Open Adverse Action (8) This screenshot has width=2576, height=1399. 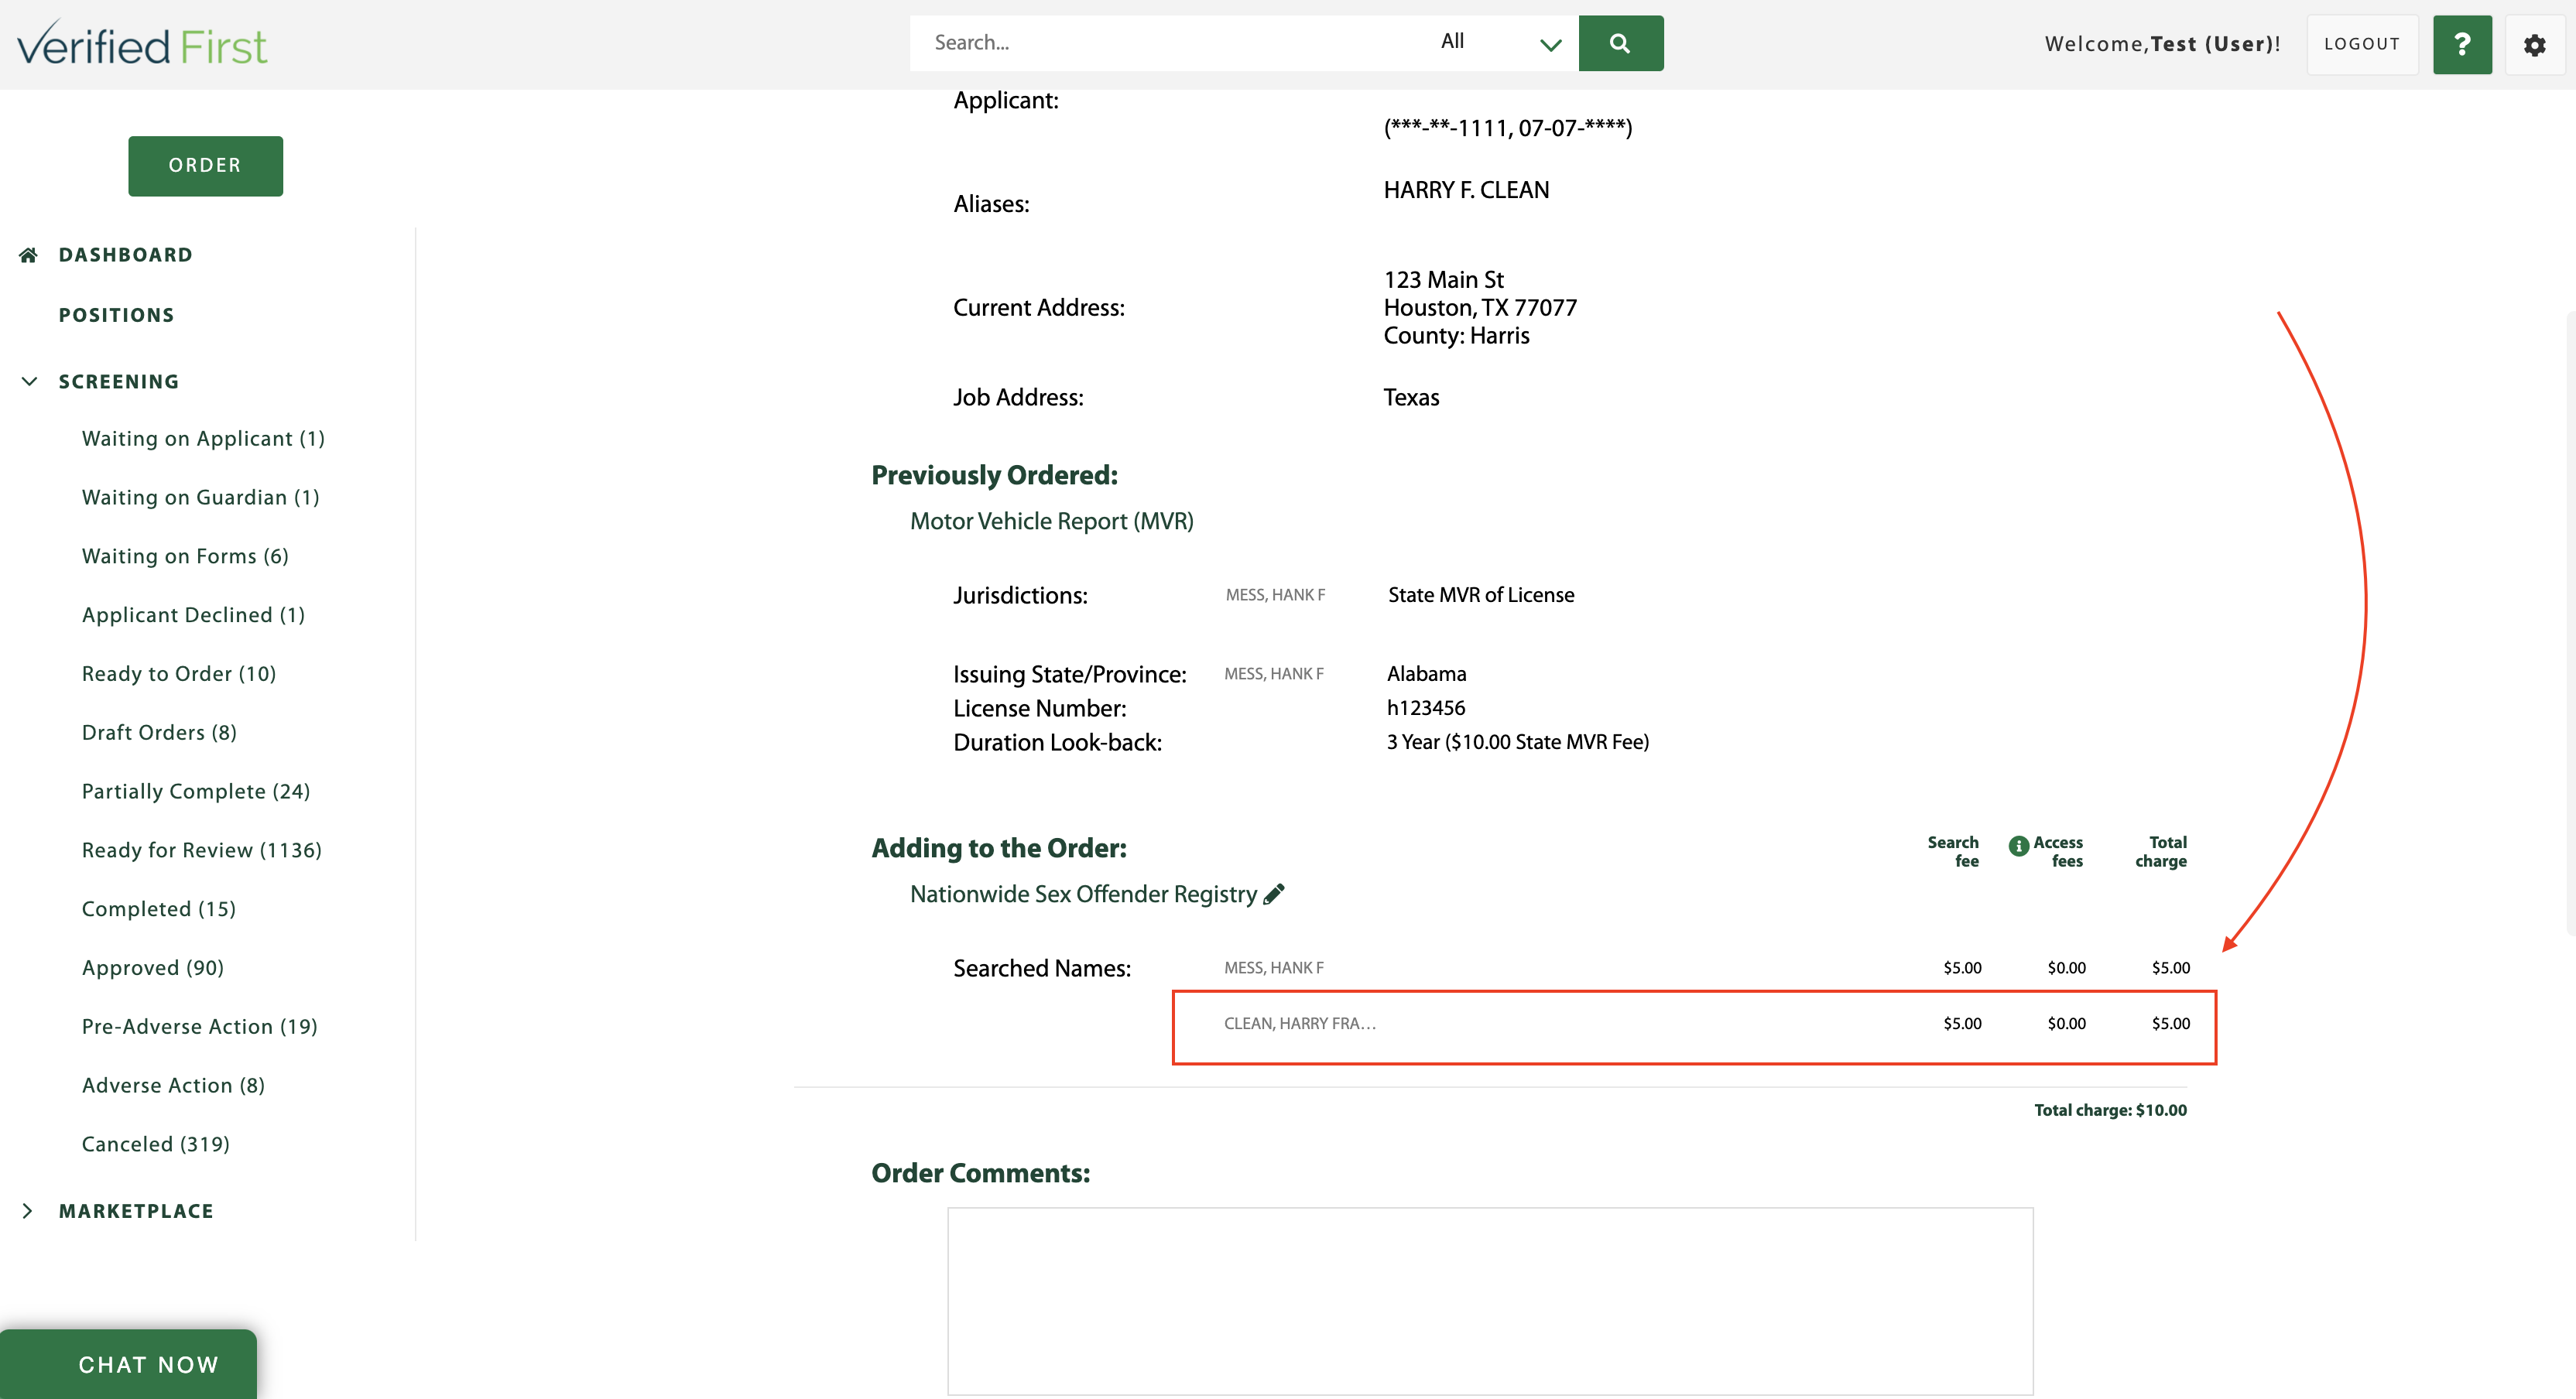click(173, 1085)
